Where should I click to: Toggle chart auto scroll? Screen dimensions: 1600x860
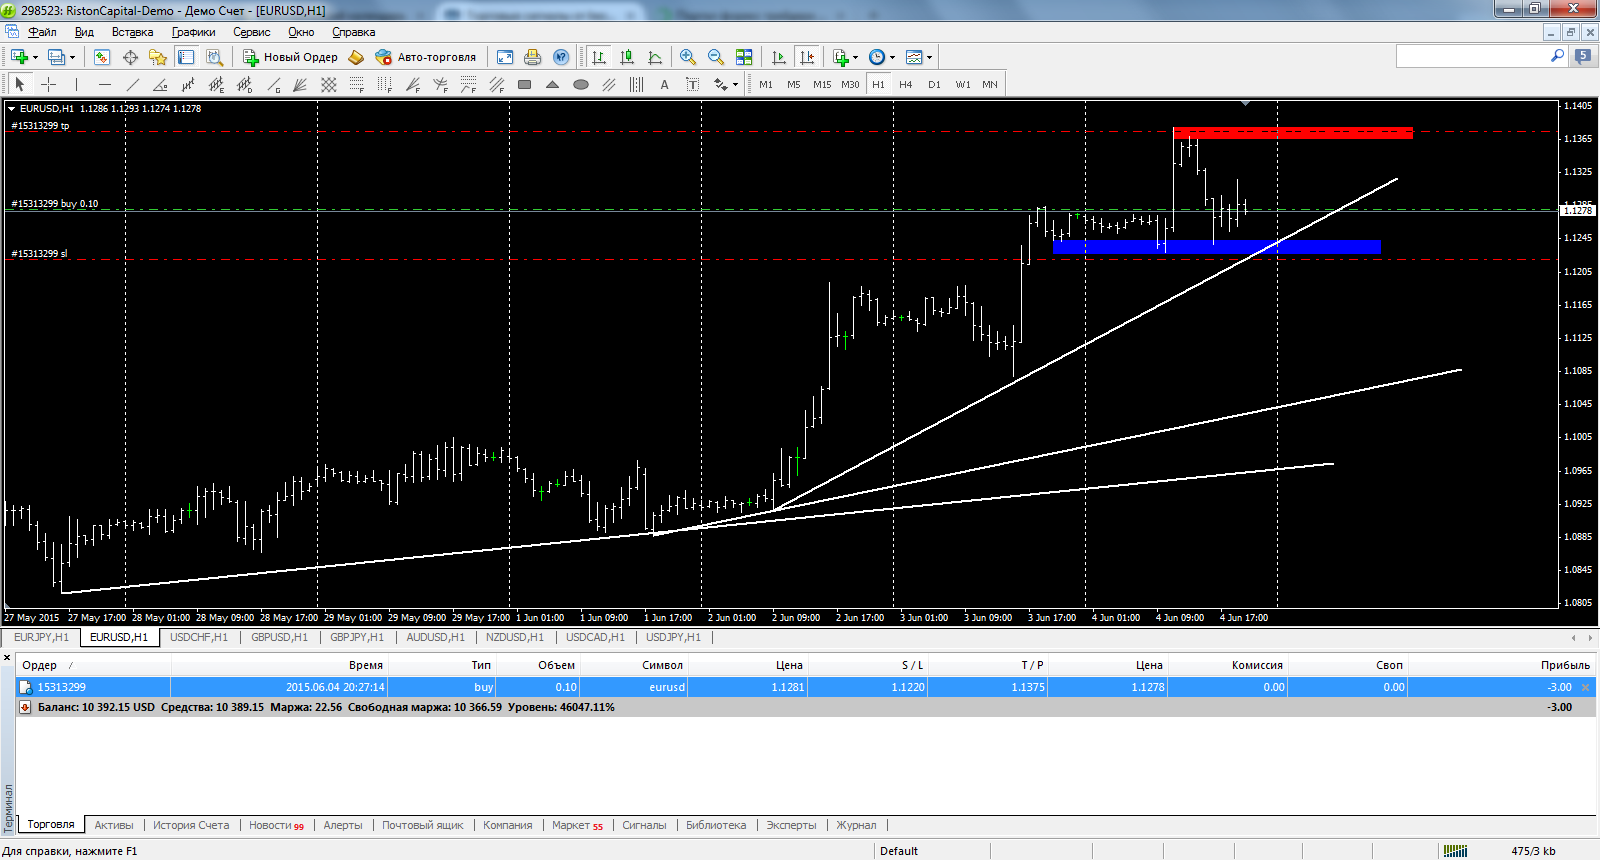click(x=779, y=57)
